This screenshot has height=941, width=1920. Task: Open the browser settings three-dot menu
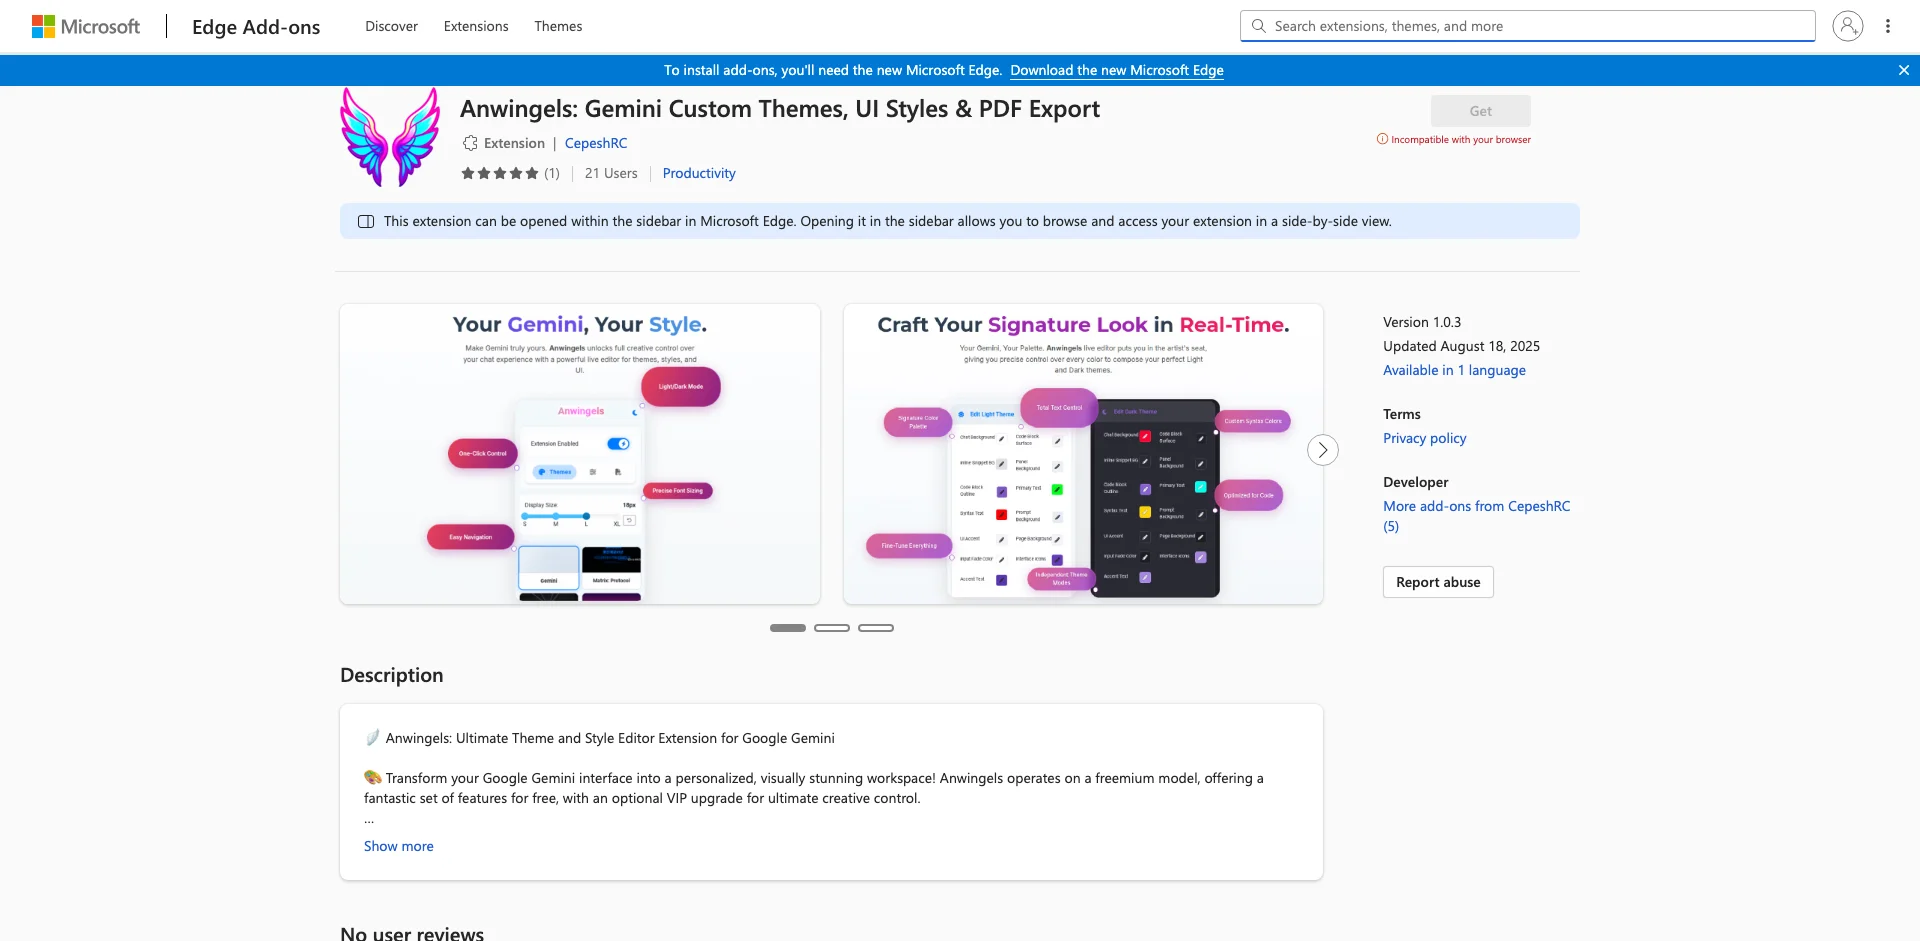[x=1888, y=26]
